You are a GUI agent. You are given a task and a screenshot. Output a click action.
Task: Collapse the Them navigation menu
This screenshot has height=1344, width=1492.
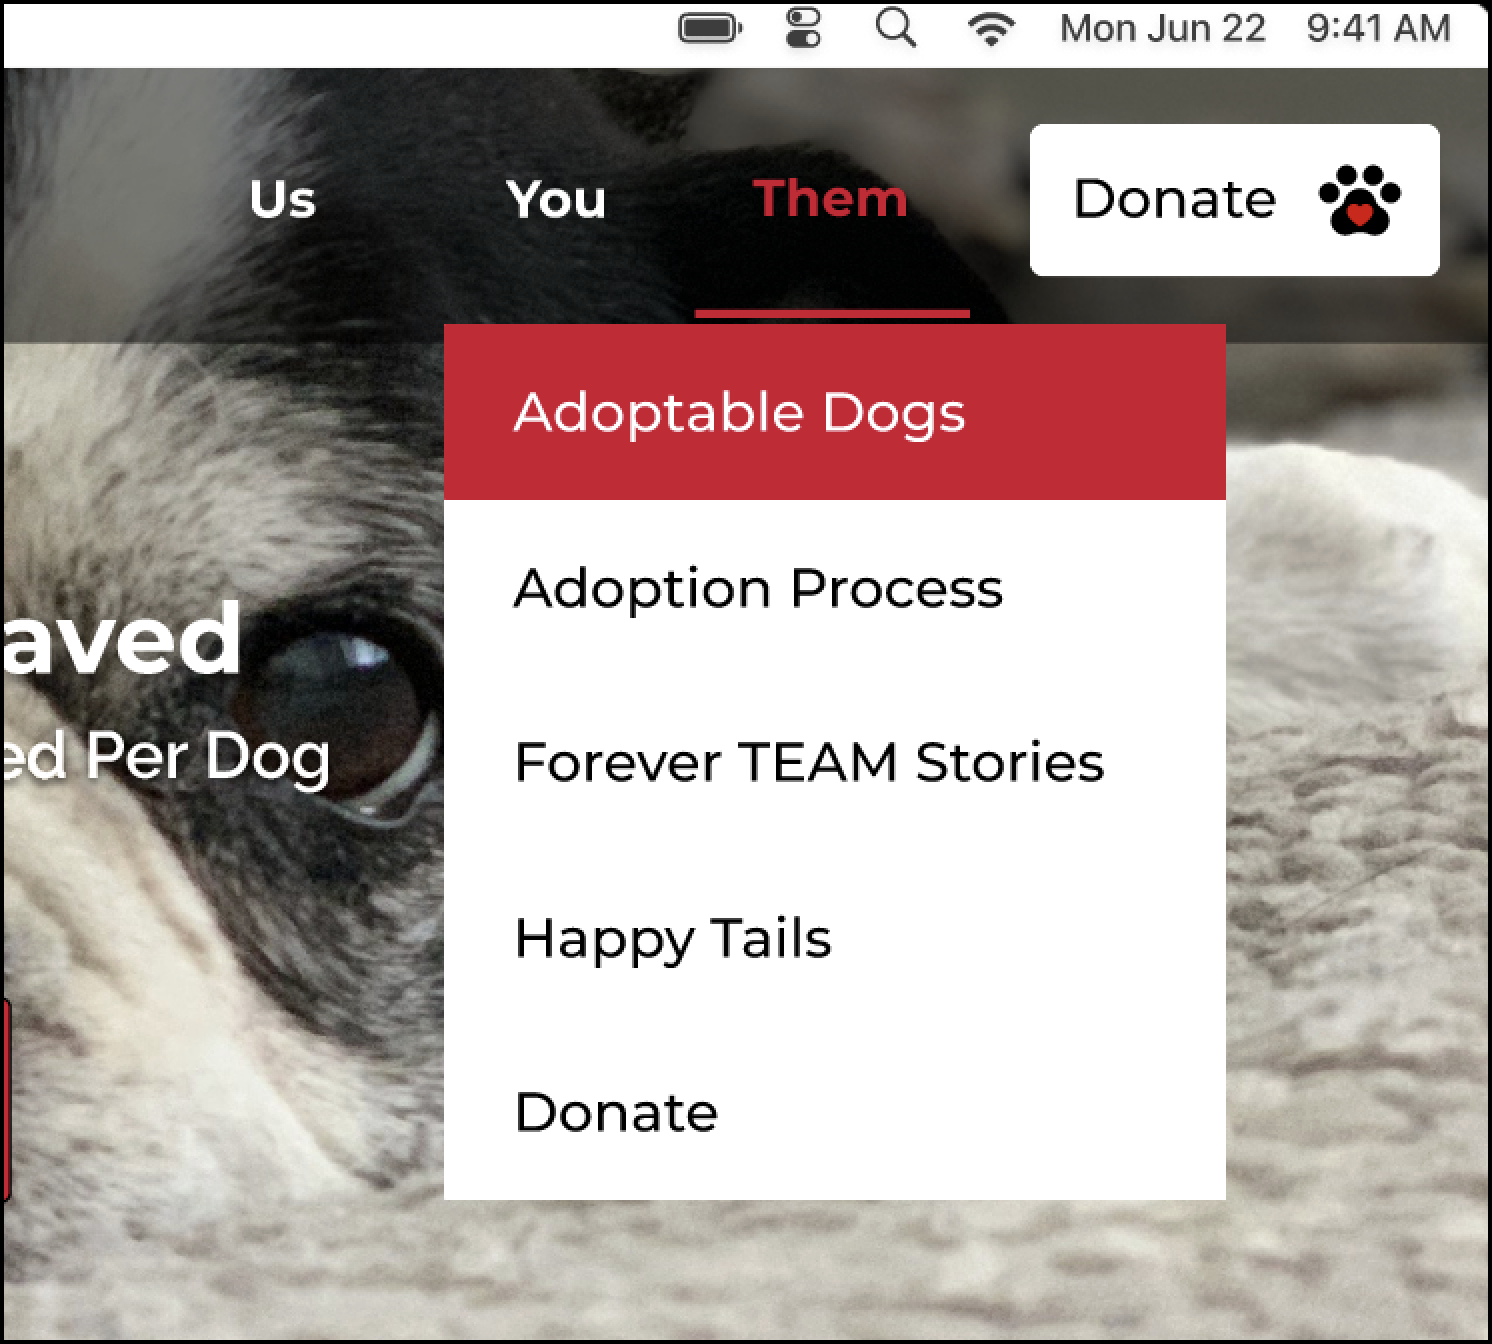(831, 198)
